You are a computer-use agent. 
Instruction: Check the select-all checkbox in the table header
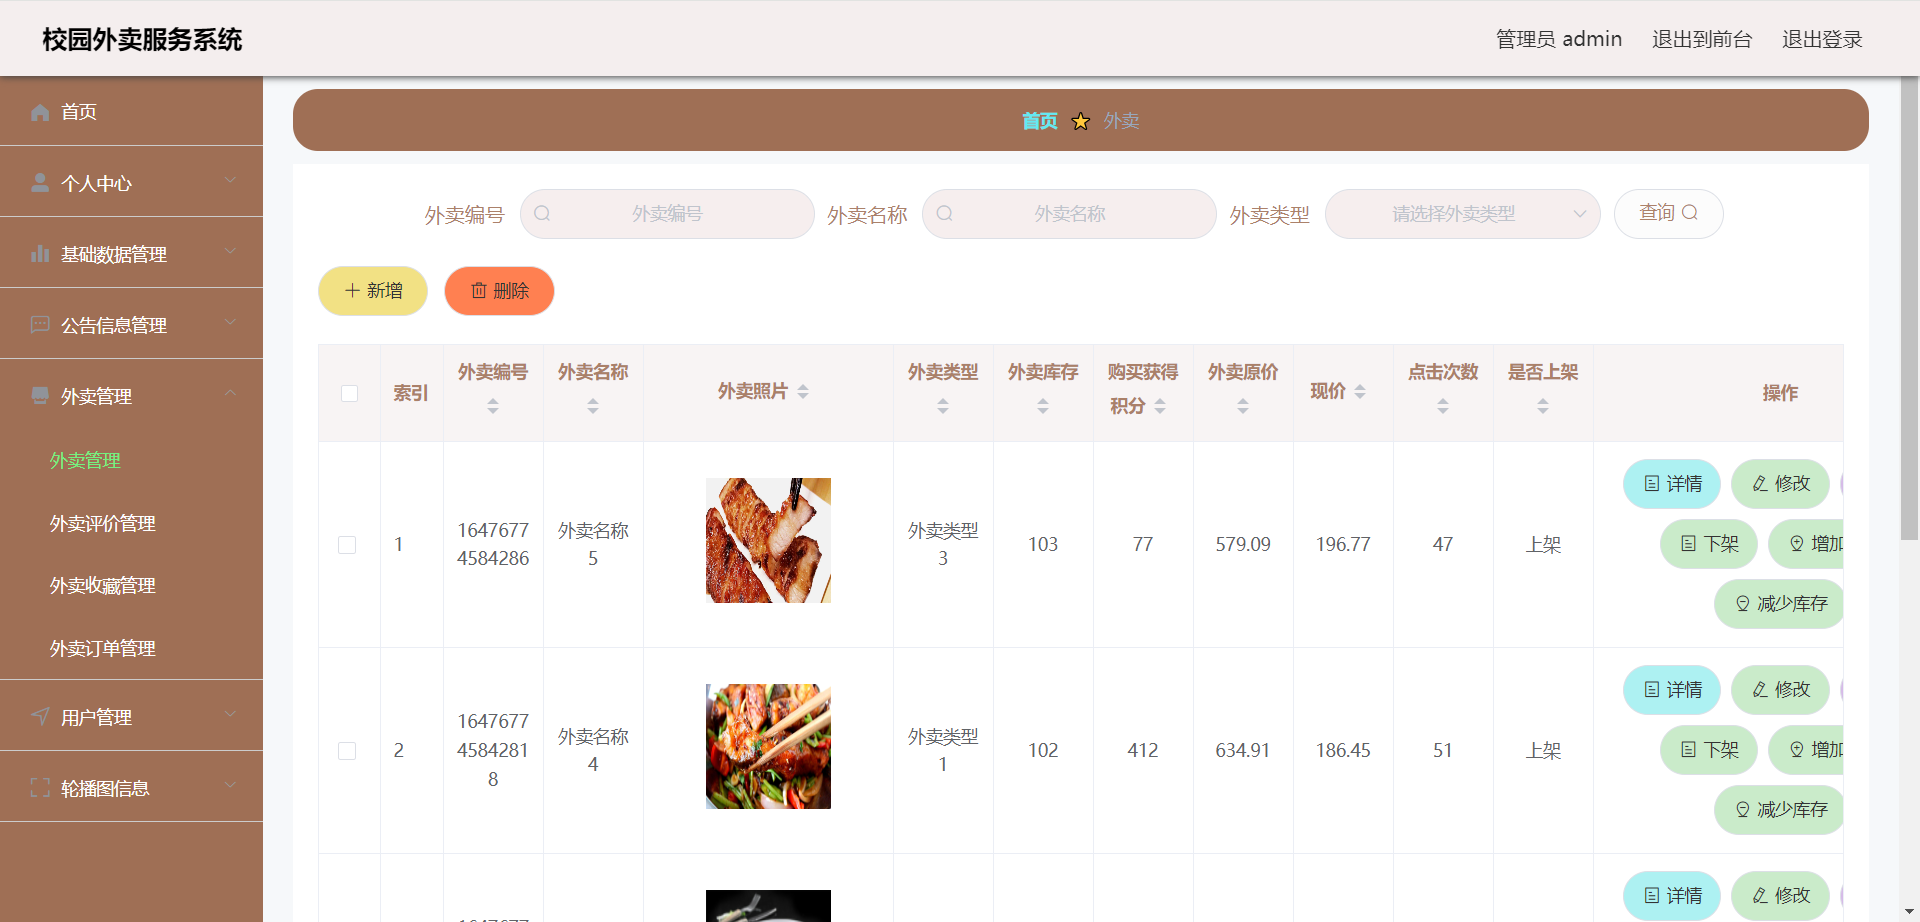[349, 393]
